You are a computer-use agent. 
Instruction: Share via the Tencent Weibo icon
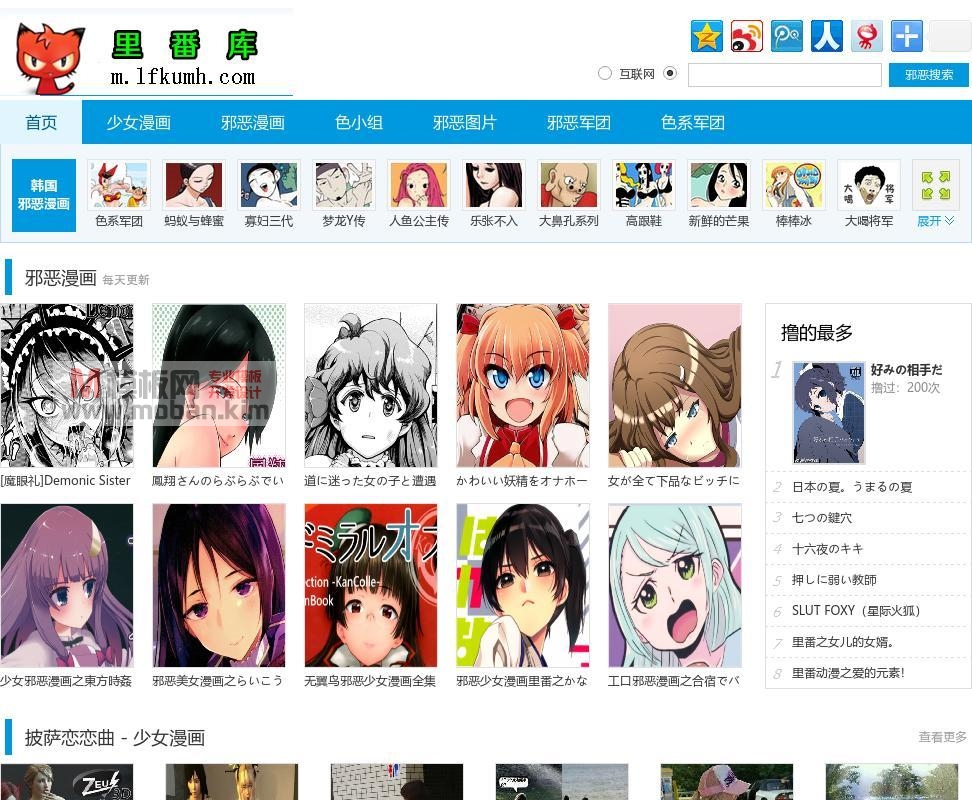pyautogui.click(x=787, y=36)
